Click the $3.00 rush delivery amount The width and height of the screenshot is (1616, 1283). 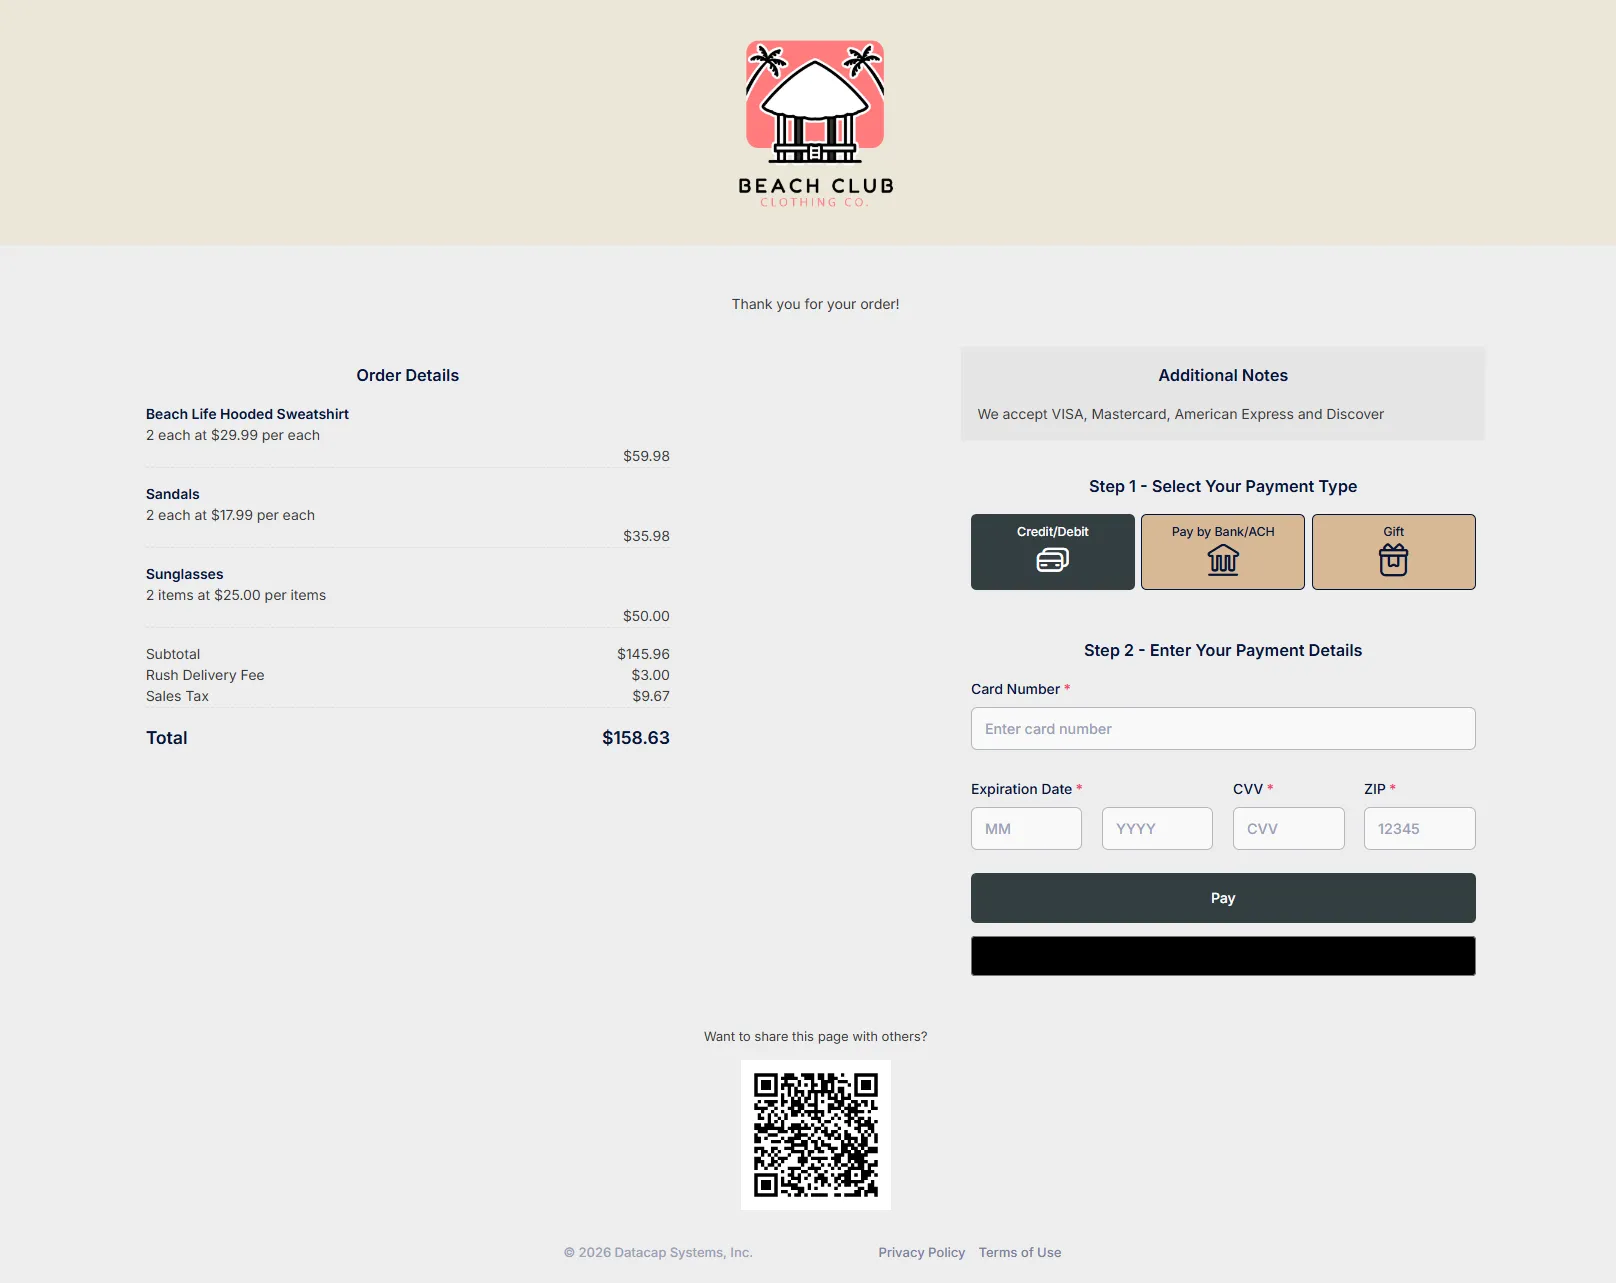(650, 675)
